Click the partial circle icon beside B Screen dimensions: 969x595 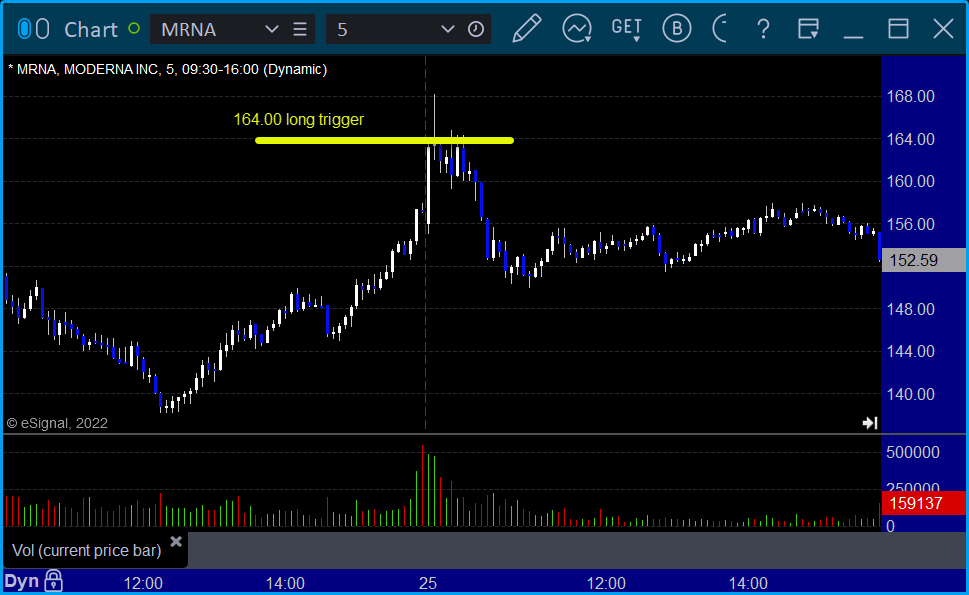point(719,29)
